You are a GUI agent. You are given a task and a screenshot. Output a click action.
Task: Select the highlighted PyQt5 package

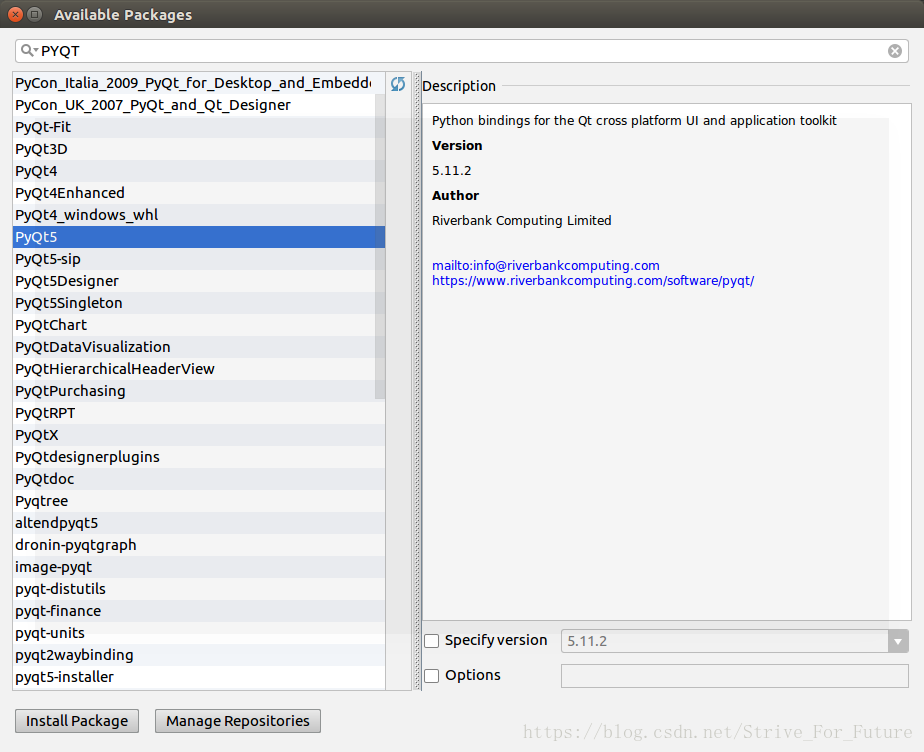(199, 237)
